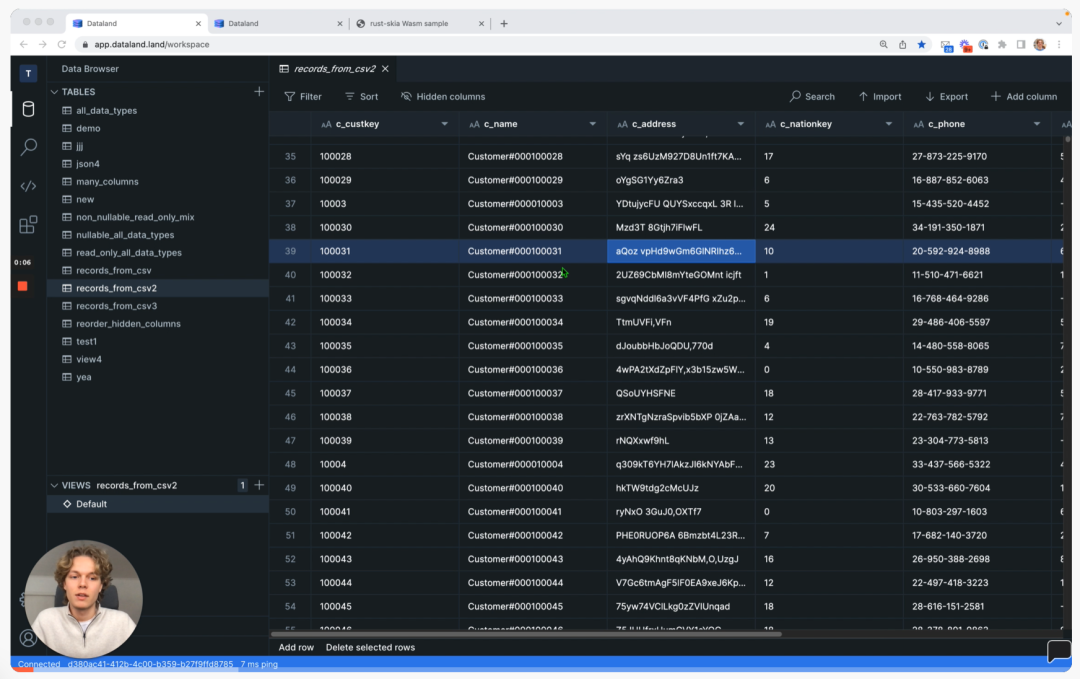Click the Add row button

coord(296,647)
